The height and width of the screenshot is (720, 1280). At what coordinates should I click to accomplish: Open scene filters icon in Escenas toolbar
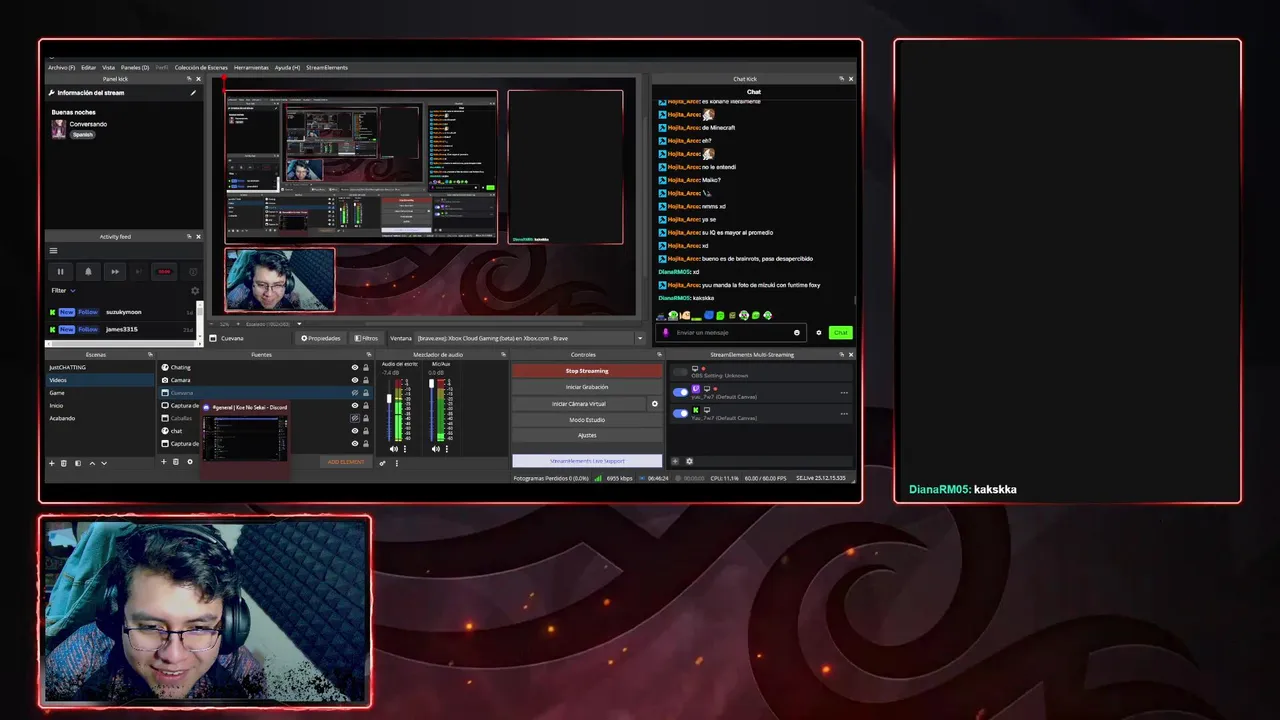click(78, 463)
